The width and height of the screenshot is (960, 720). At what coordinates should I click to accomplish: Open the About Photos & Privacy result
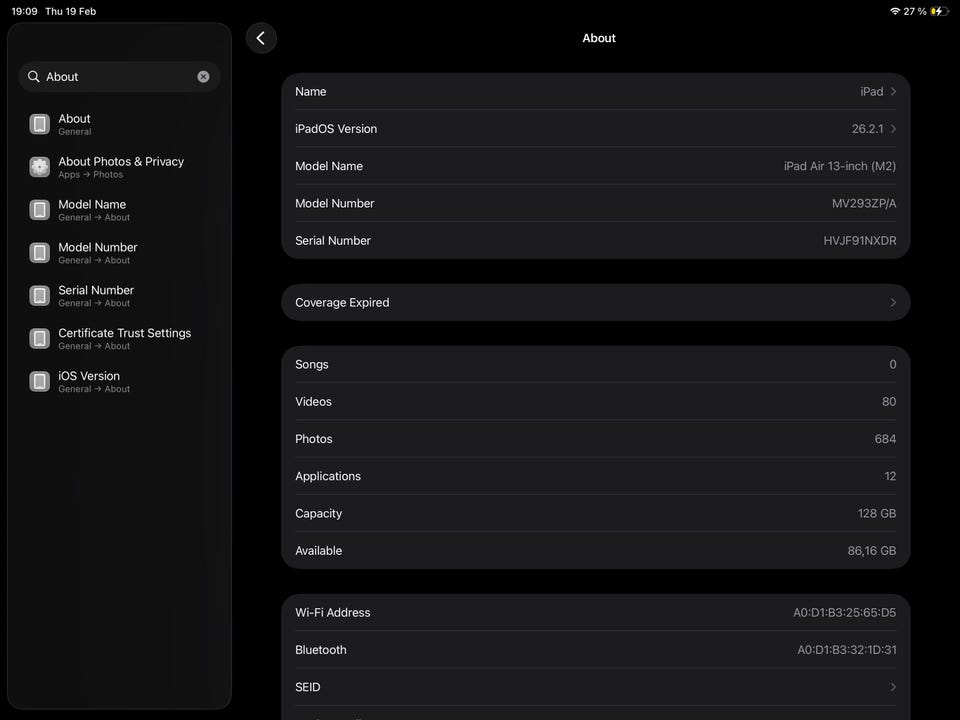click(x=119, y=167)
